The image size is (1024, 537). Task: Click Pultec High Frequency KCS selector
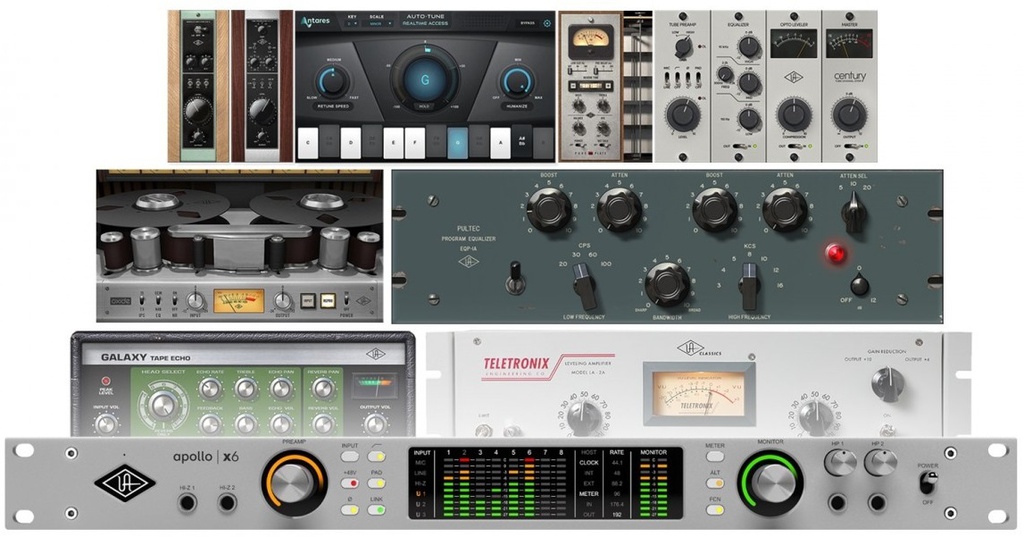click(x=748, y=285)
